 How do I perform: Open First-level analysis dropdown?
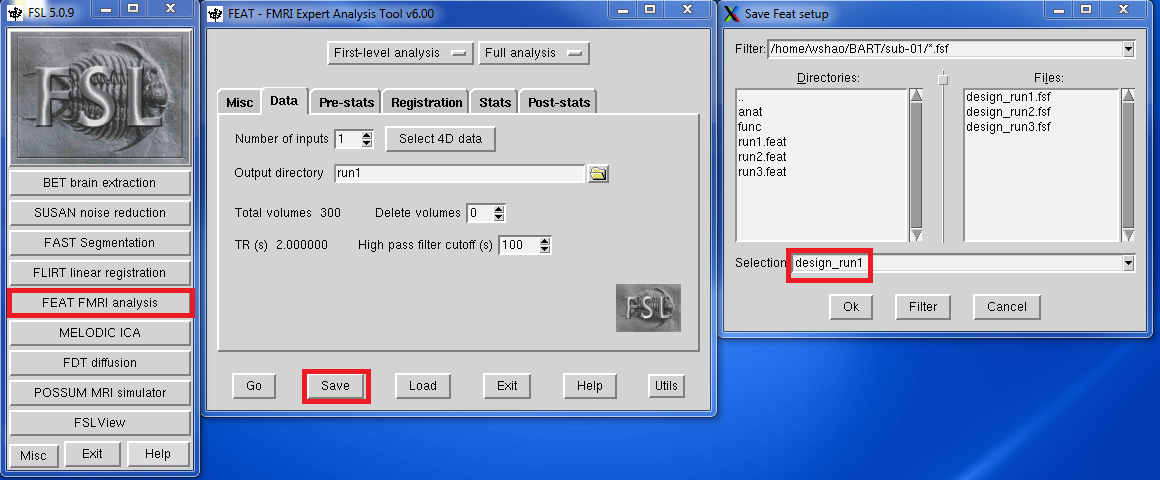(399, 53)
